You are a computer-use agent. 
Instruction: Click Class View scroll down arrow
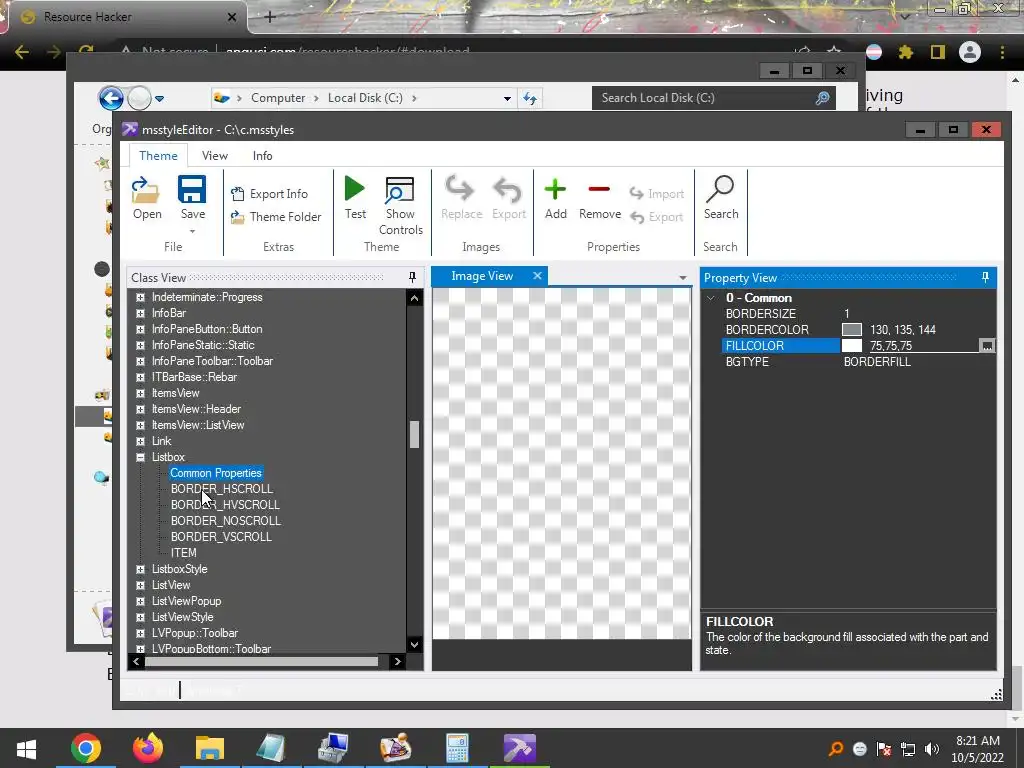414,644
